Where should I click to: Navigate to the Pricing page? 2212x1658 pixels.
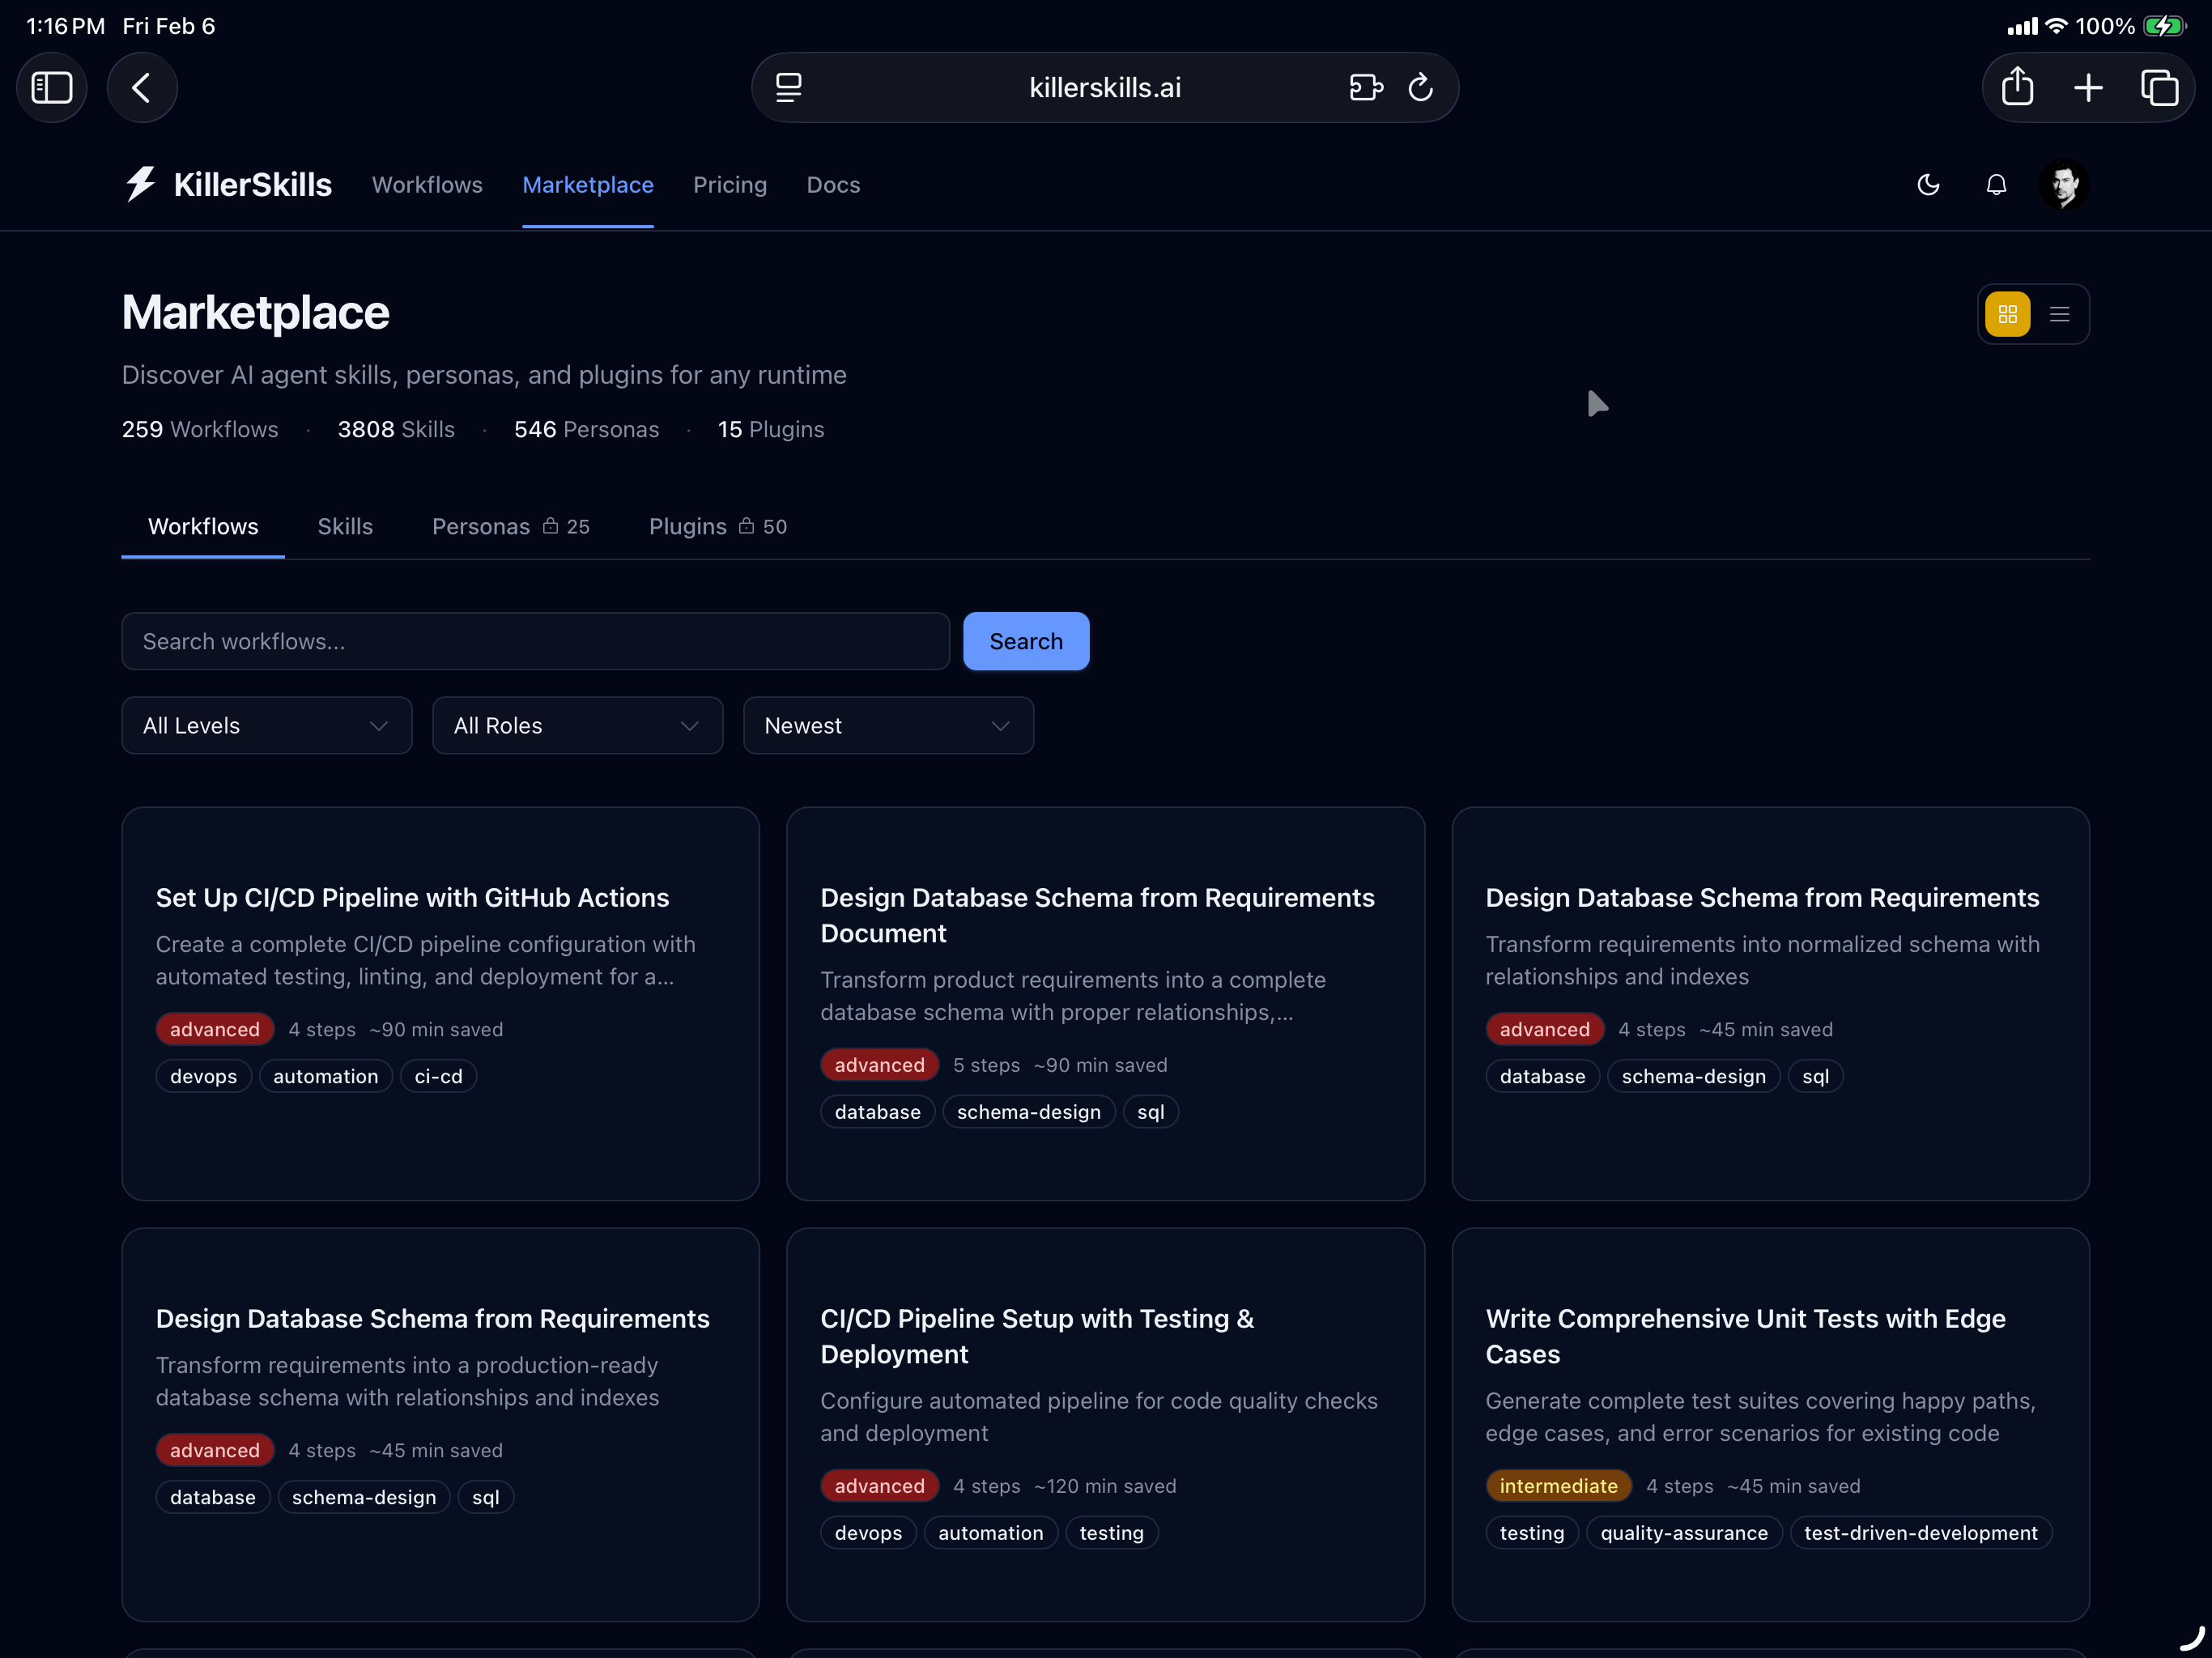pyautogui.click(x=730, y=185)
